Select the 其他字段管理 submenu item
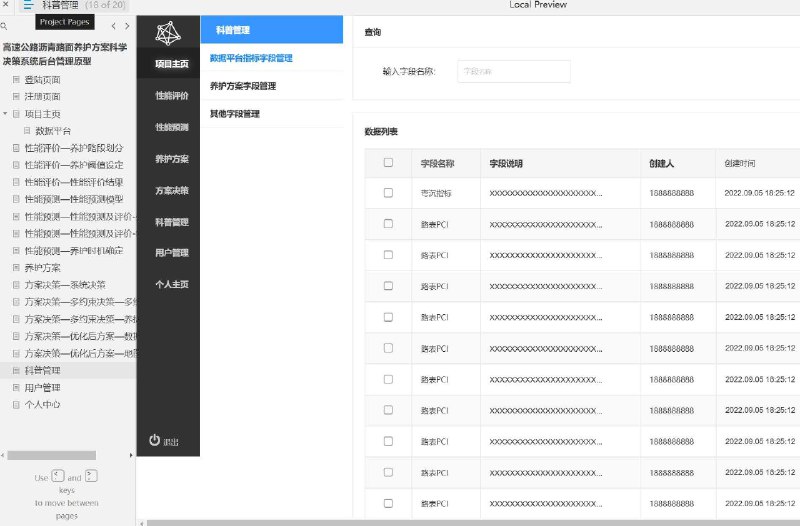This screenshot has height=526, width=800. pos(235,114)
